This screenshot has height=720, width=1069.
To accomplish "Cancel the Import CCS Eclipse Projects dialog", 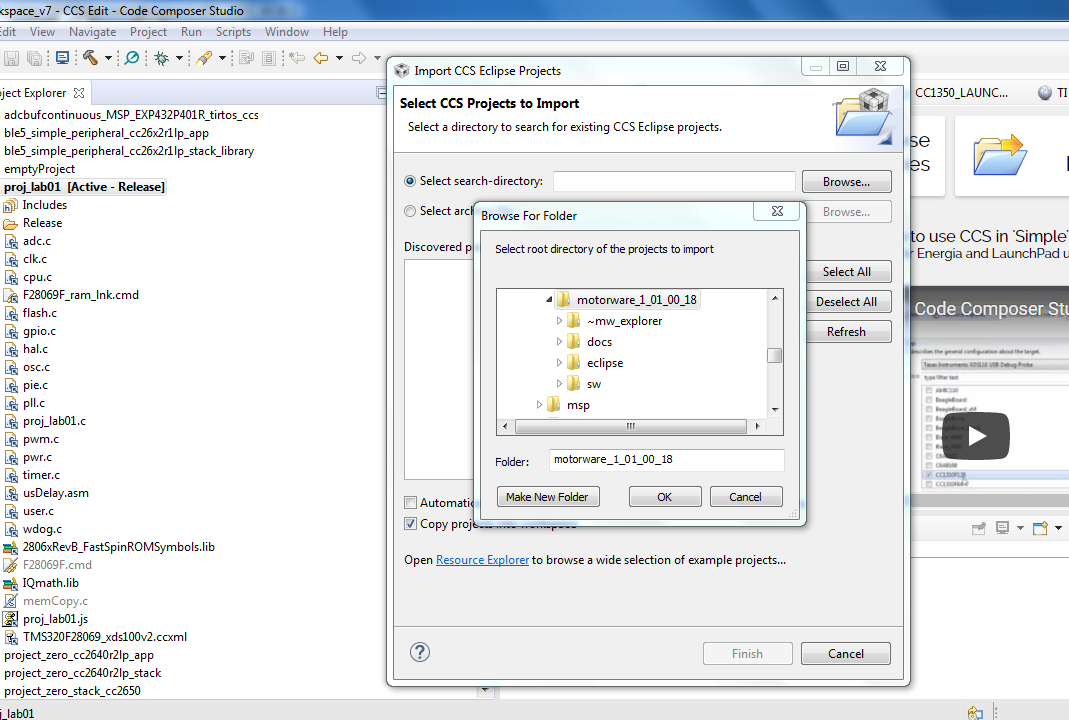I will pos(845,654).
